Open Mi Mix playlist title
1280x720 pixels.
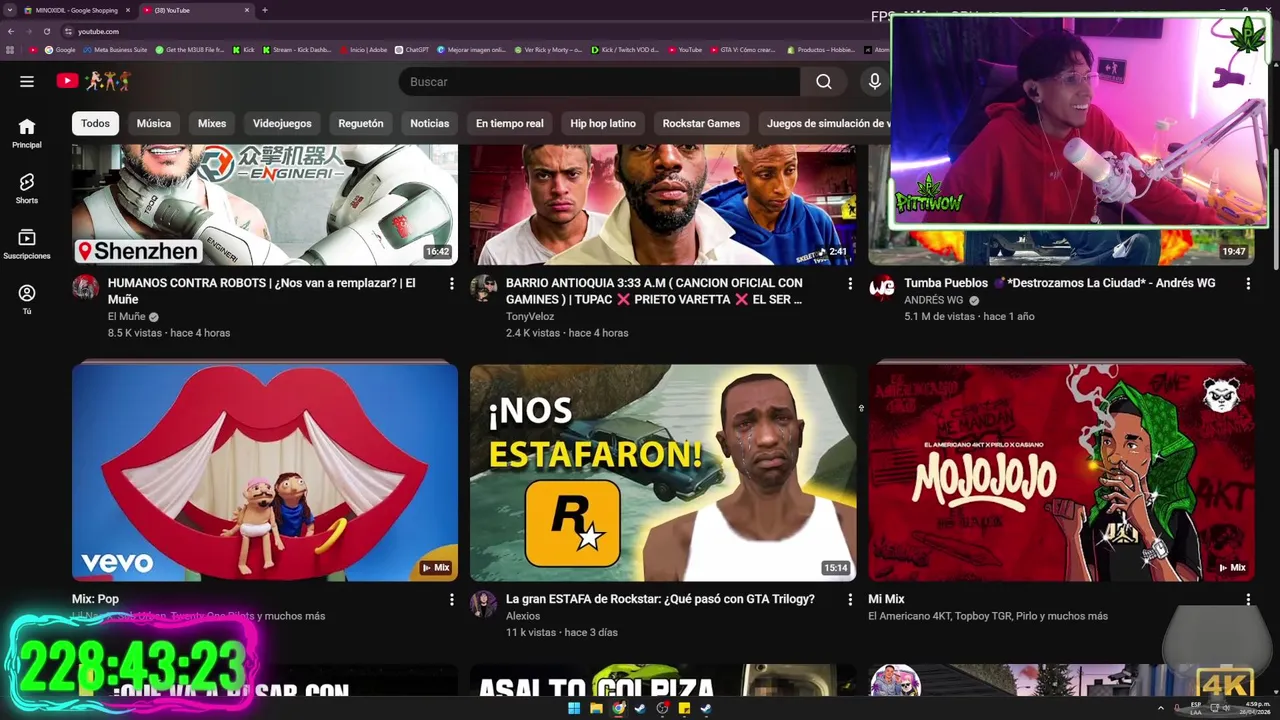click(x=886, y=599)
